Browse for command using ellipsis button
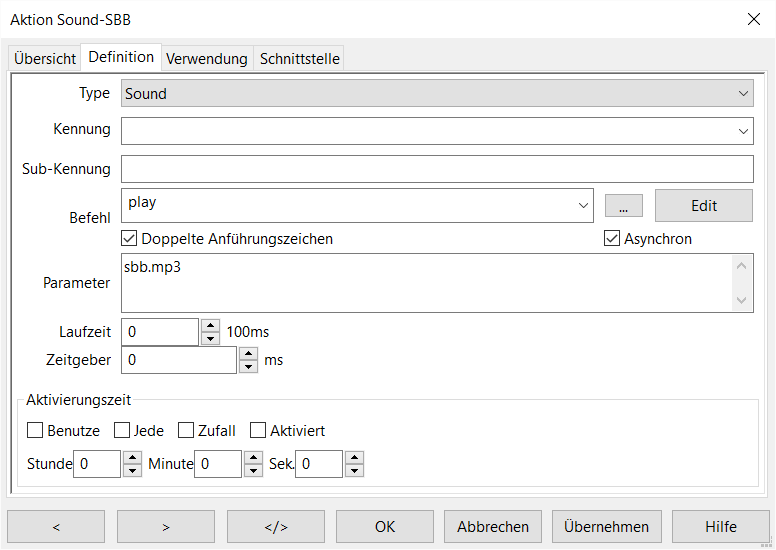776x550 pixels. (x=624, y=206)
